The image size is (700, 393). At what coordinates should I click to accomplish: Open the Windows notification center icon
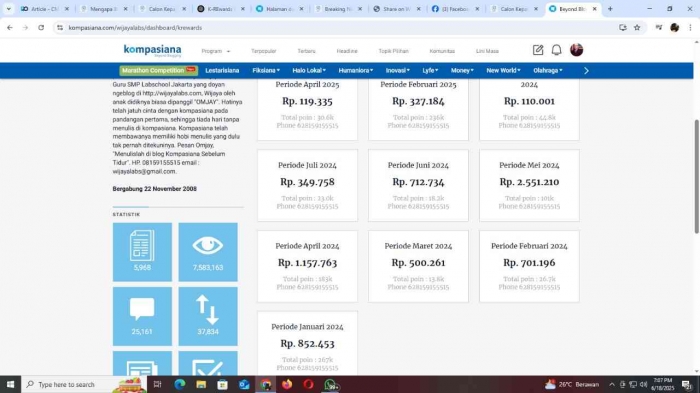tap(687, 385)
